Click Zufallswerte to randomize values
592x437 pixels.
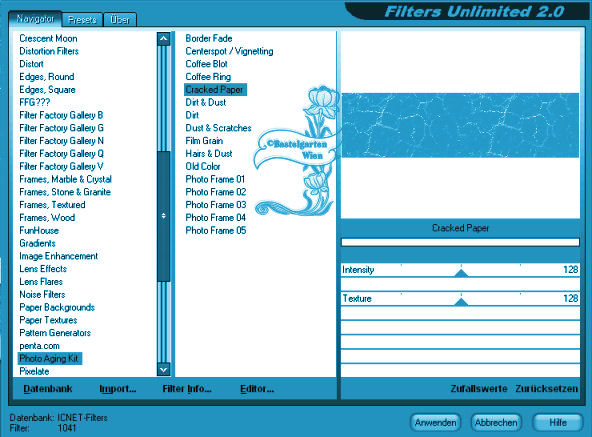(479, 389)
